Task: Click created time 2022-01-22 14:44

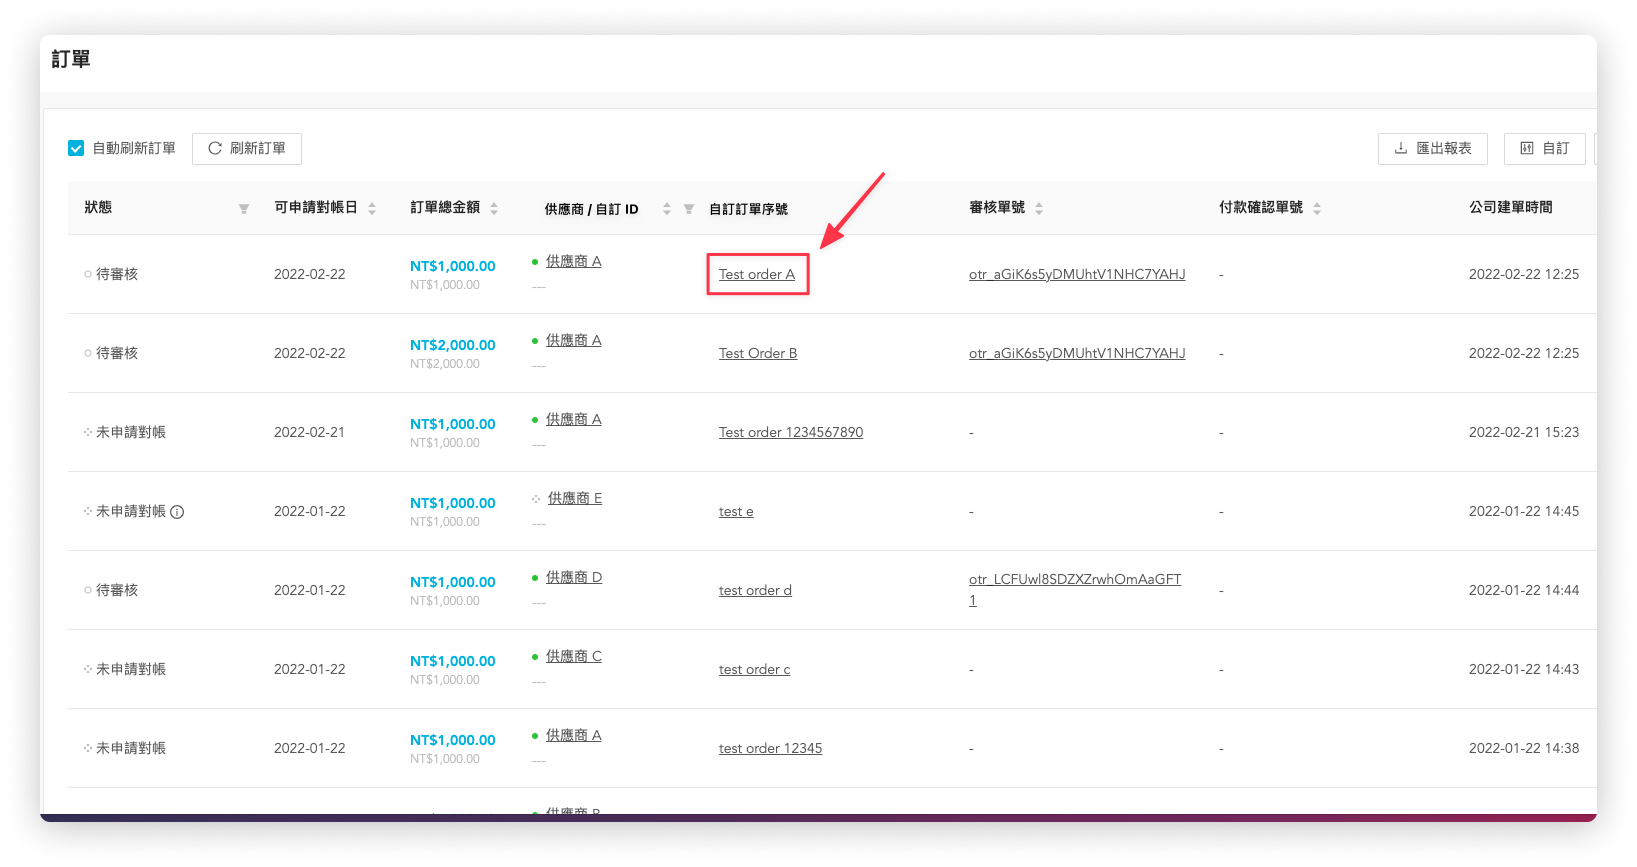Action: coord(1524,590)
